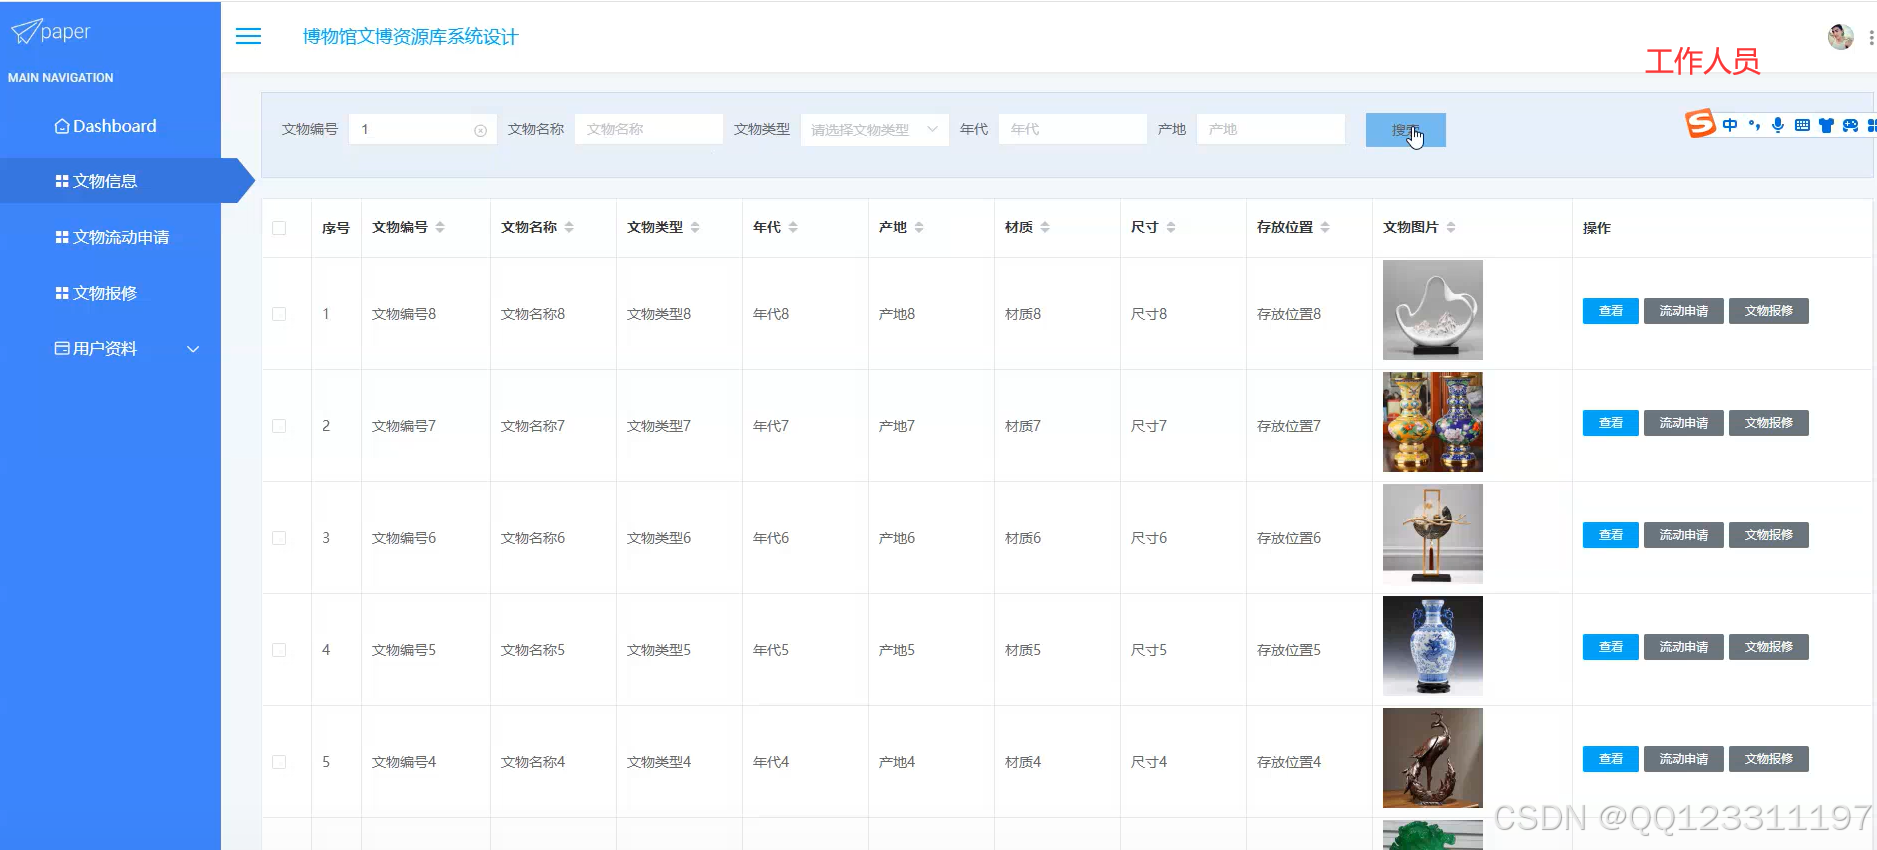Click 查看 for 文物名称5 row
Image resolution: width=1877 pixels, height=850 pixels.
[1610, 647]
